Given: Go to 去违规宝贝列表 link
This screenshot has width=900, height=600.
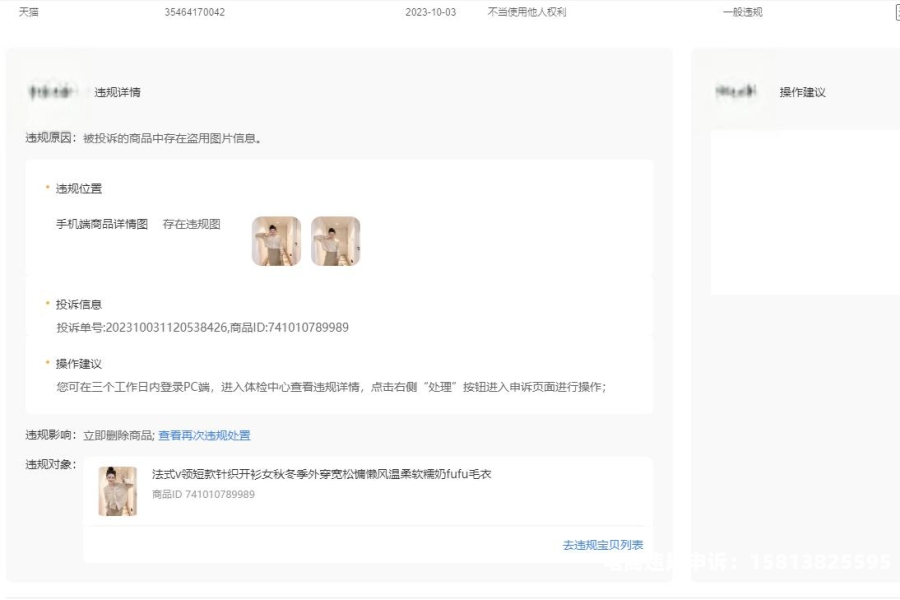Looking at the screenshot, I should tap(603, 545).
